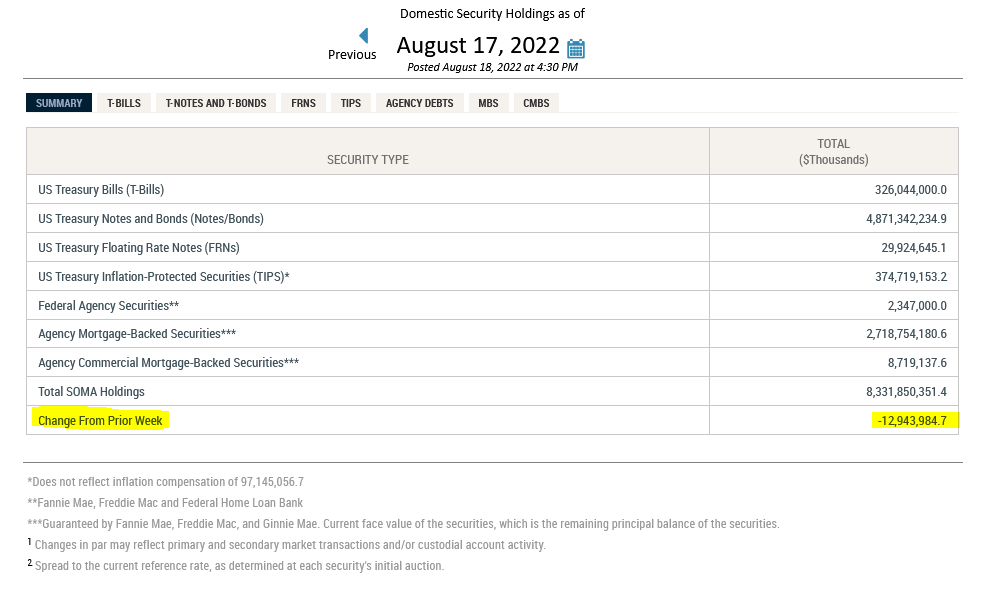Switch to the FRNS tab

coord(303,103)
